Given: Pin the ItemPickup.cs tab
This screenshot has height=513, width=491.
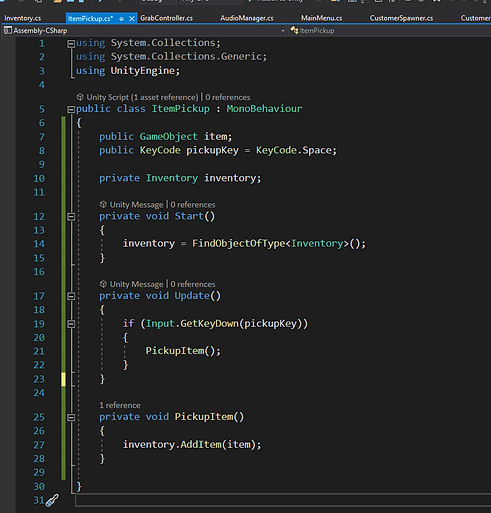Looking at the screenshot, I should (122, 19).
